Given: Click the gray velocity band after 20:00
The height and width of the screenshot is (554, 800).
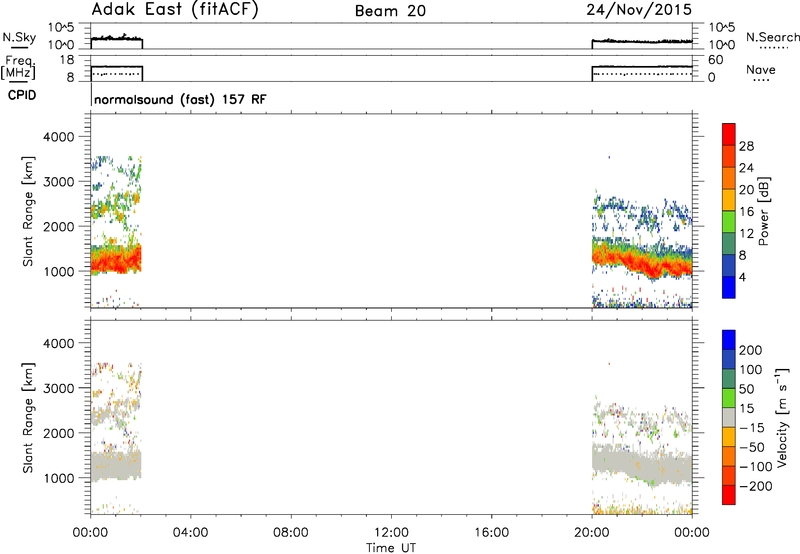Looking at the screenshot, I should [x=642, y=463].
